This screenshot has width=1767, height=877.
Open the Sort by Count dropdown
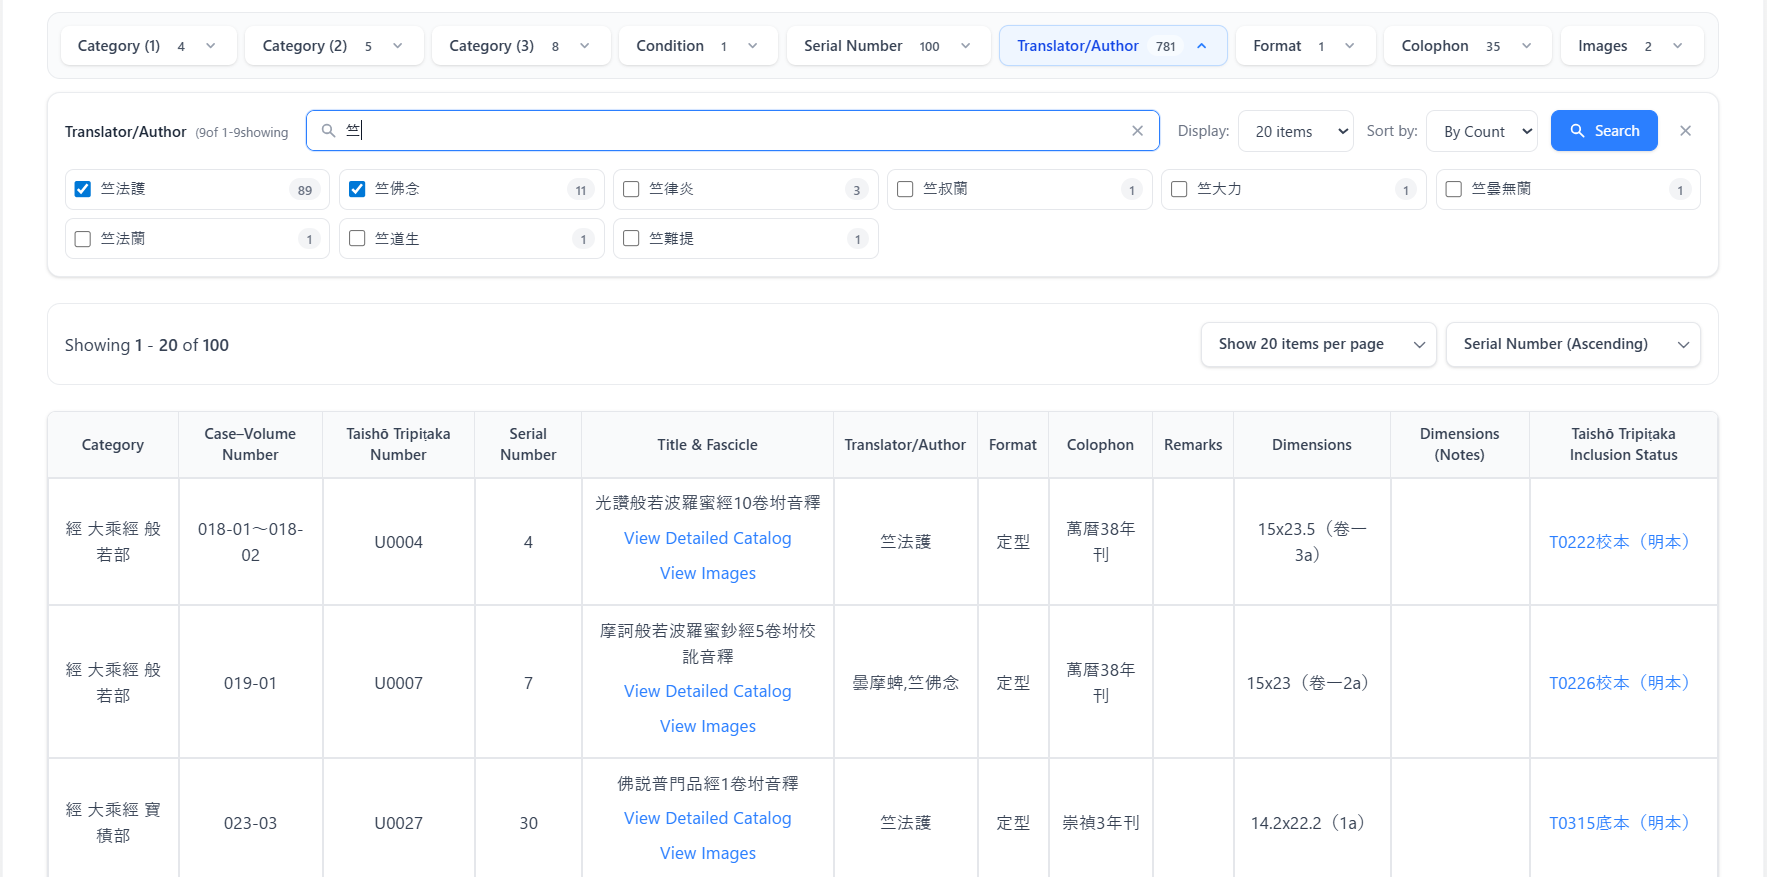(1481, 131)
